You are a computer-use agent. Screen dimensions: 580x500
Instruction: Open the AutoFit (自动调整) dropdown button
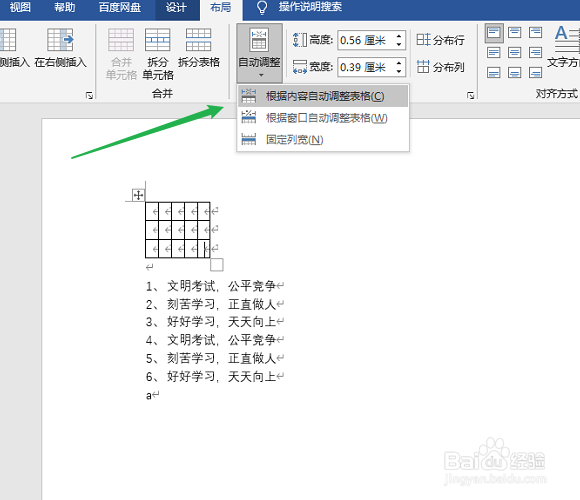click(x=259, y=53)
